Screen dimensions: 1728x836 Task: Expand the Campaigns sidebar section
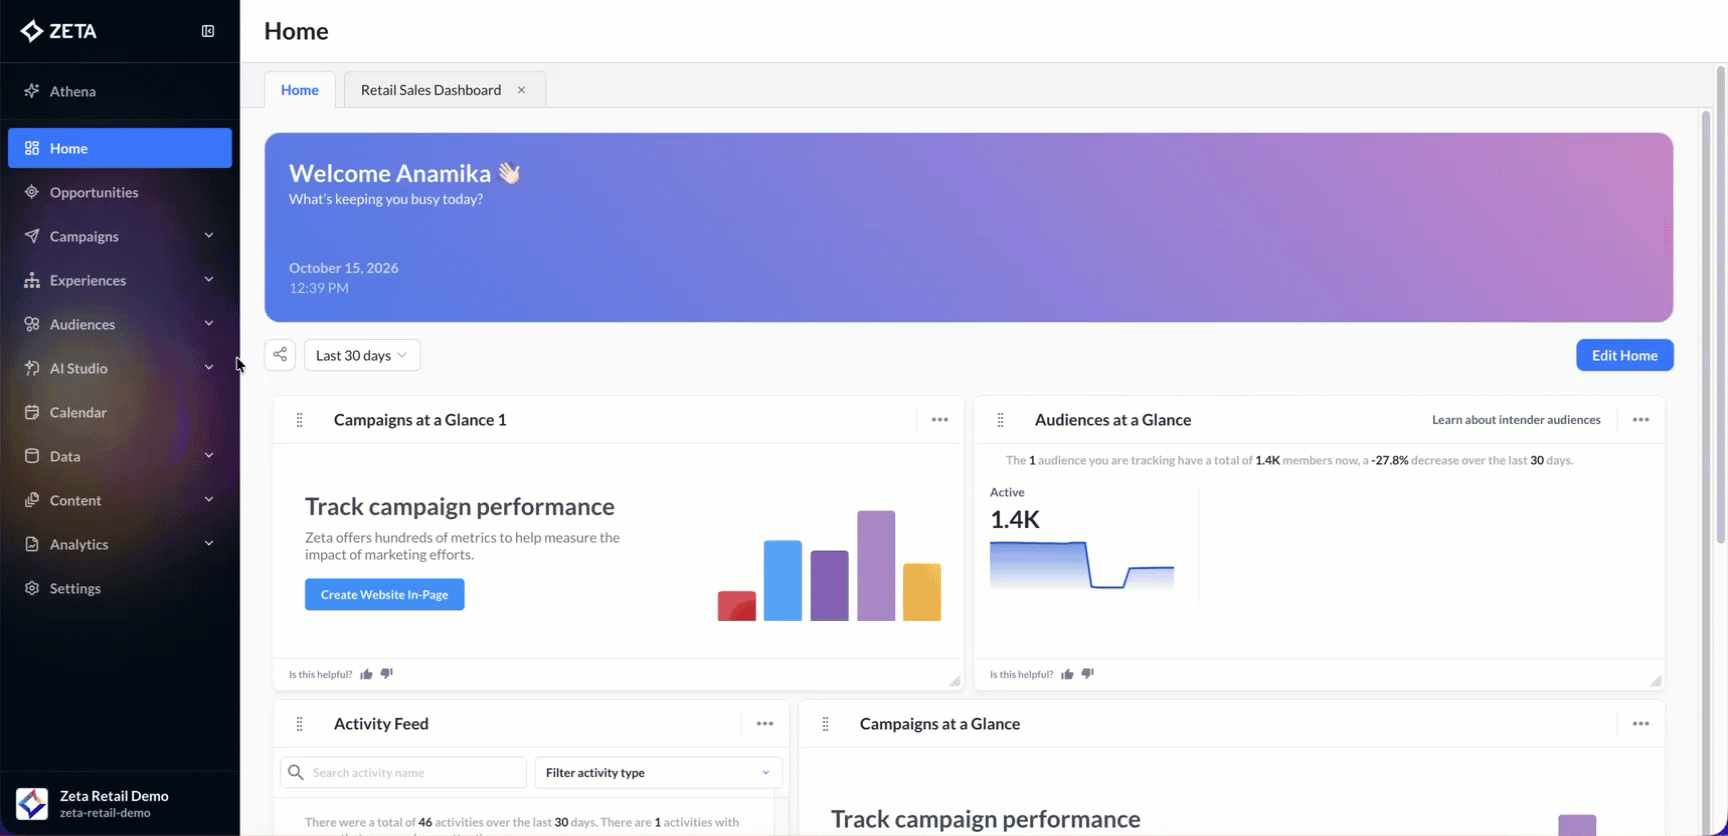[119, 236]
